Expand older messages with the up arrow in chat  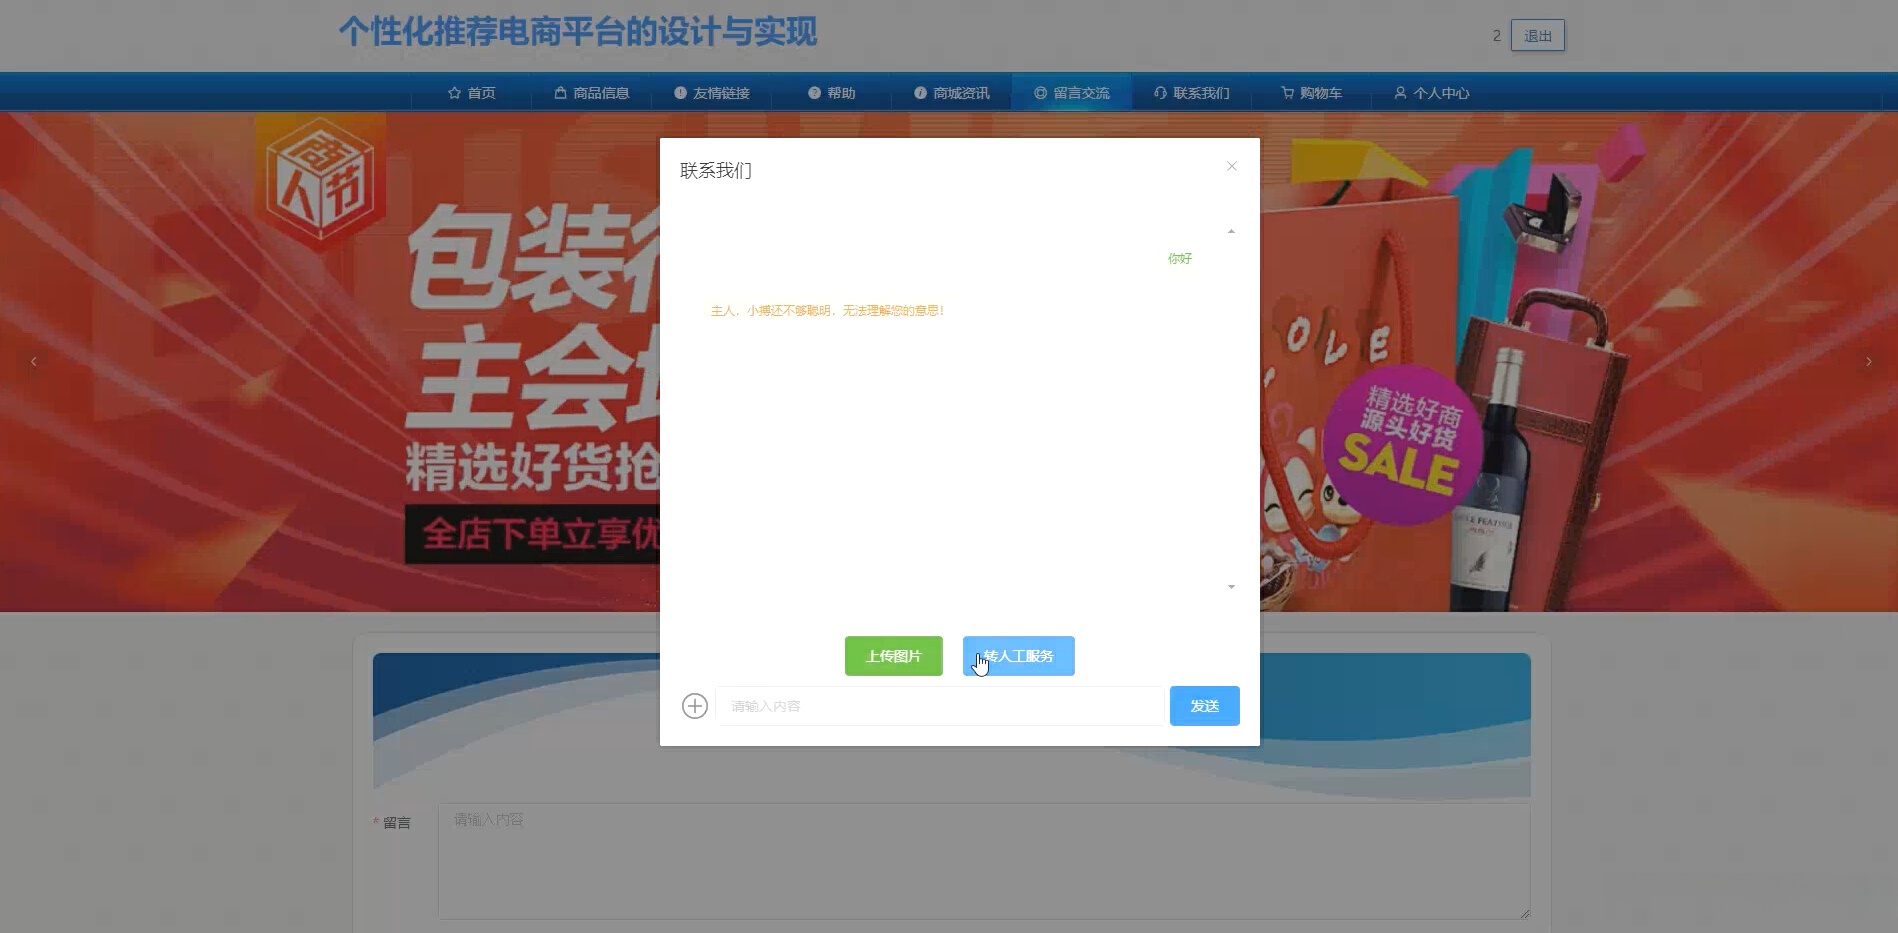(x=1231, y=231)
